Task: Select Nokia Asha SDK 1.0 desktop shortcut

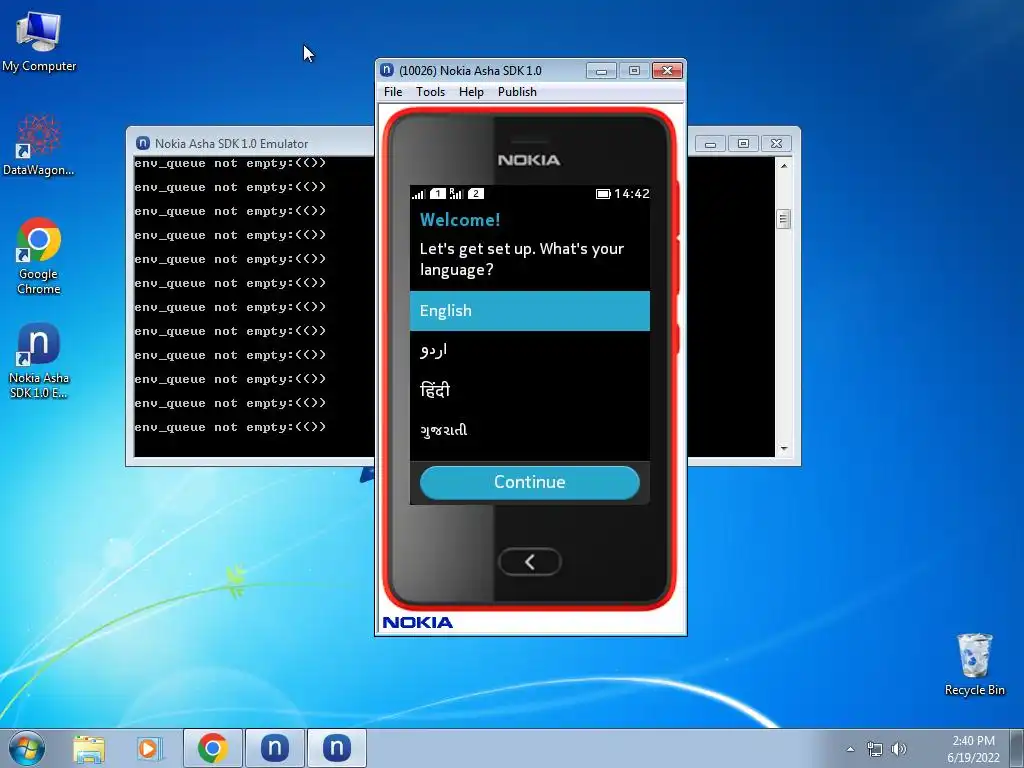Action: pos(39,360)
